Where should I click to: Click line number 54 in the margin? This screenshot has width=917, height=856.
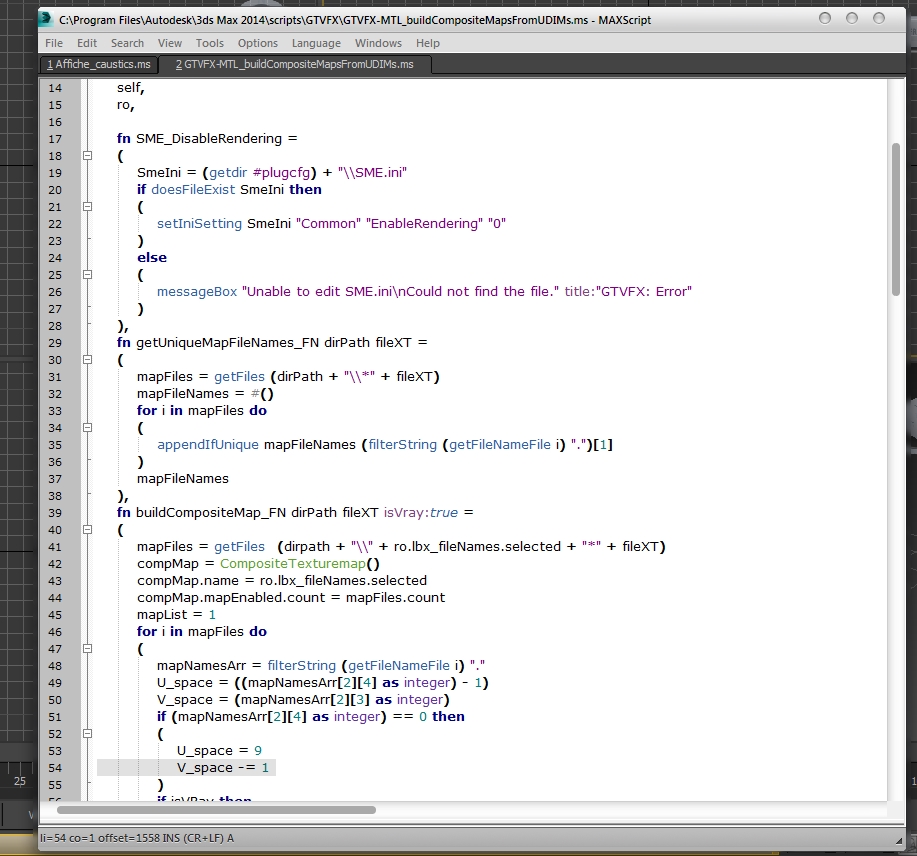click(55, 768)
